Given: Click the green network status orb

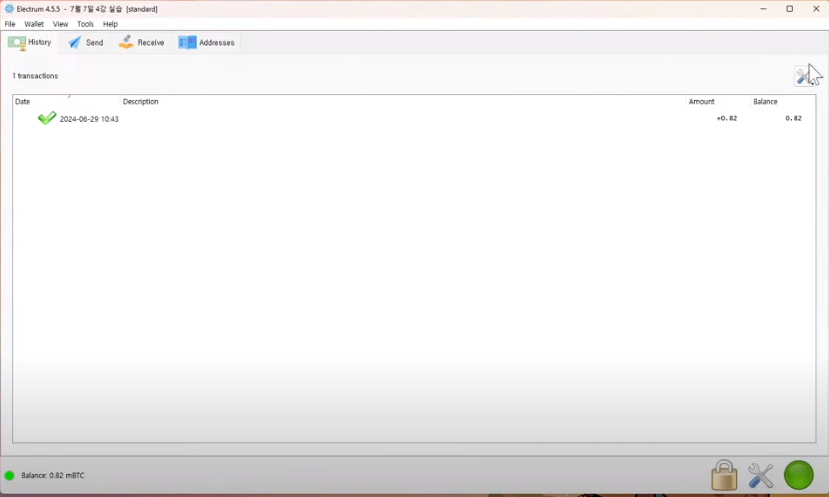Looking at the screenshot, I should point(798,476).
